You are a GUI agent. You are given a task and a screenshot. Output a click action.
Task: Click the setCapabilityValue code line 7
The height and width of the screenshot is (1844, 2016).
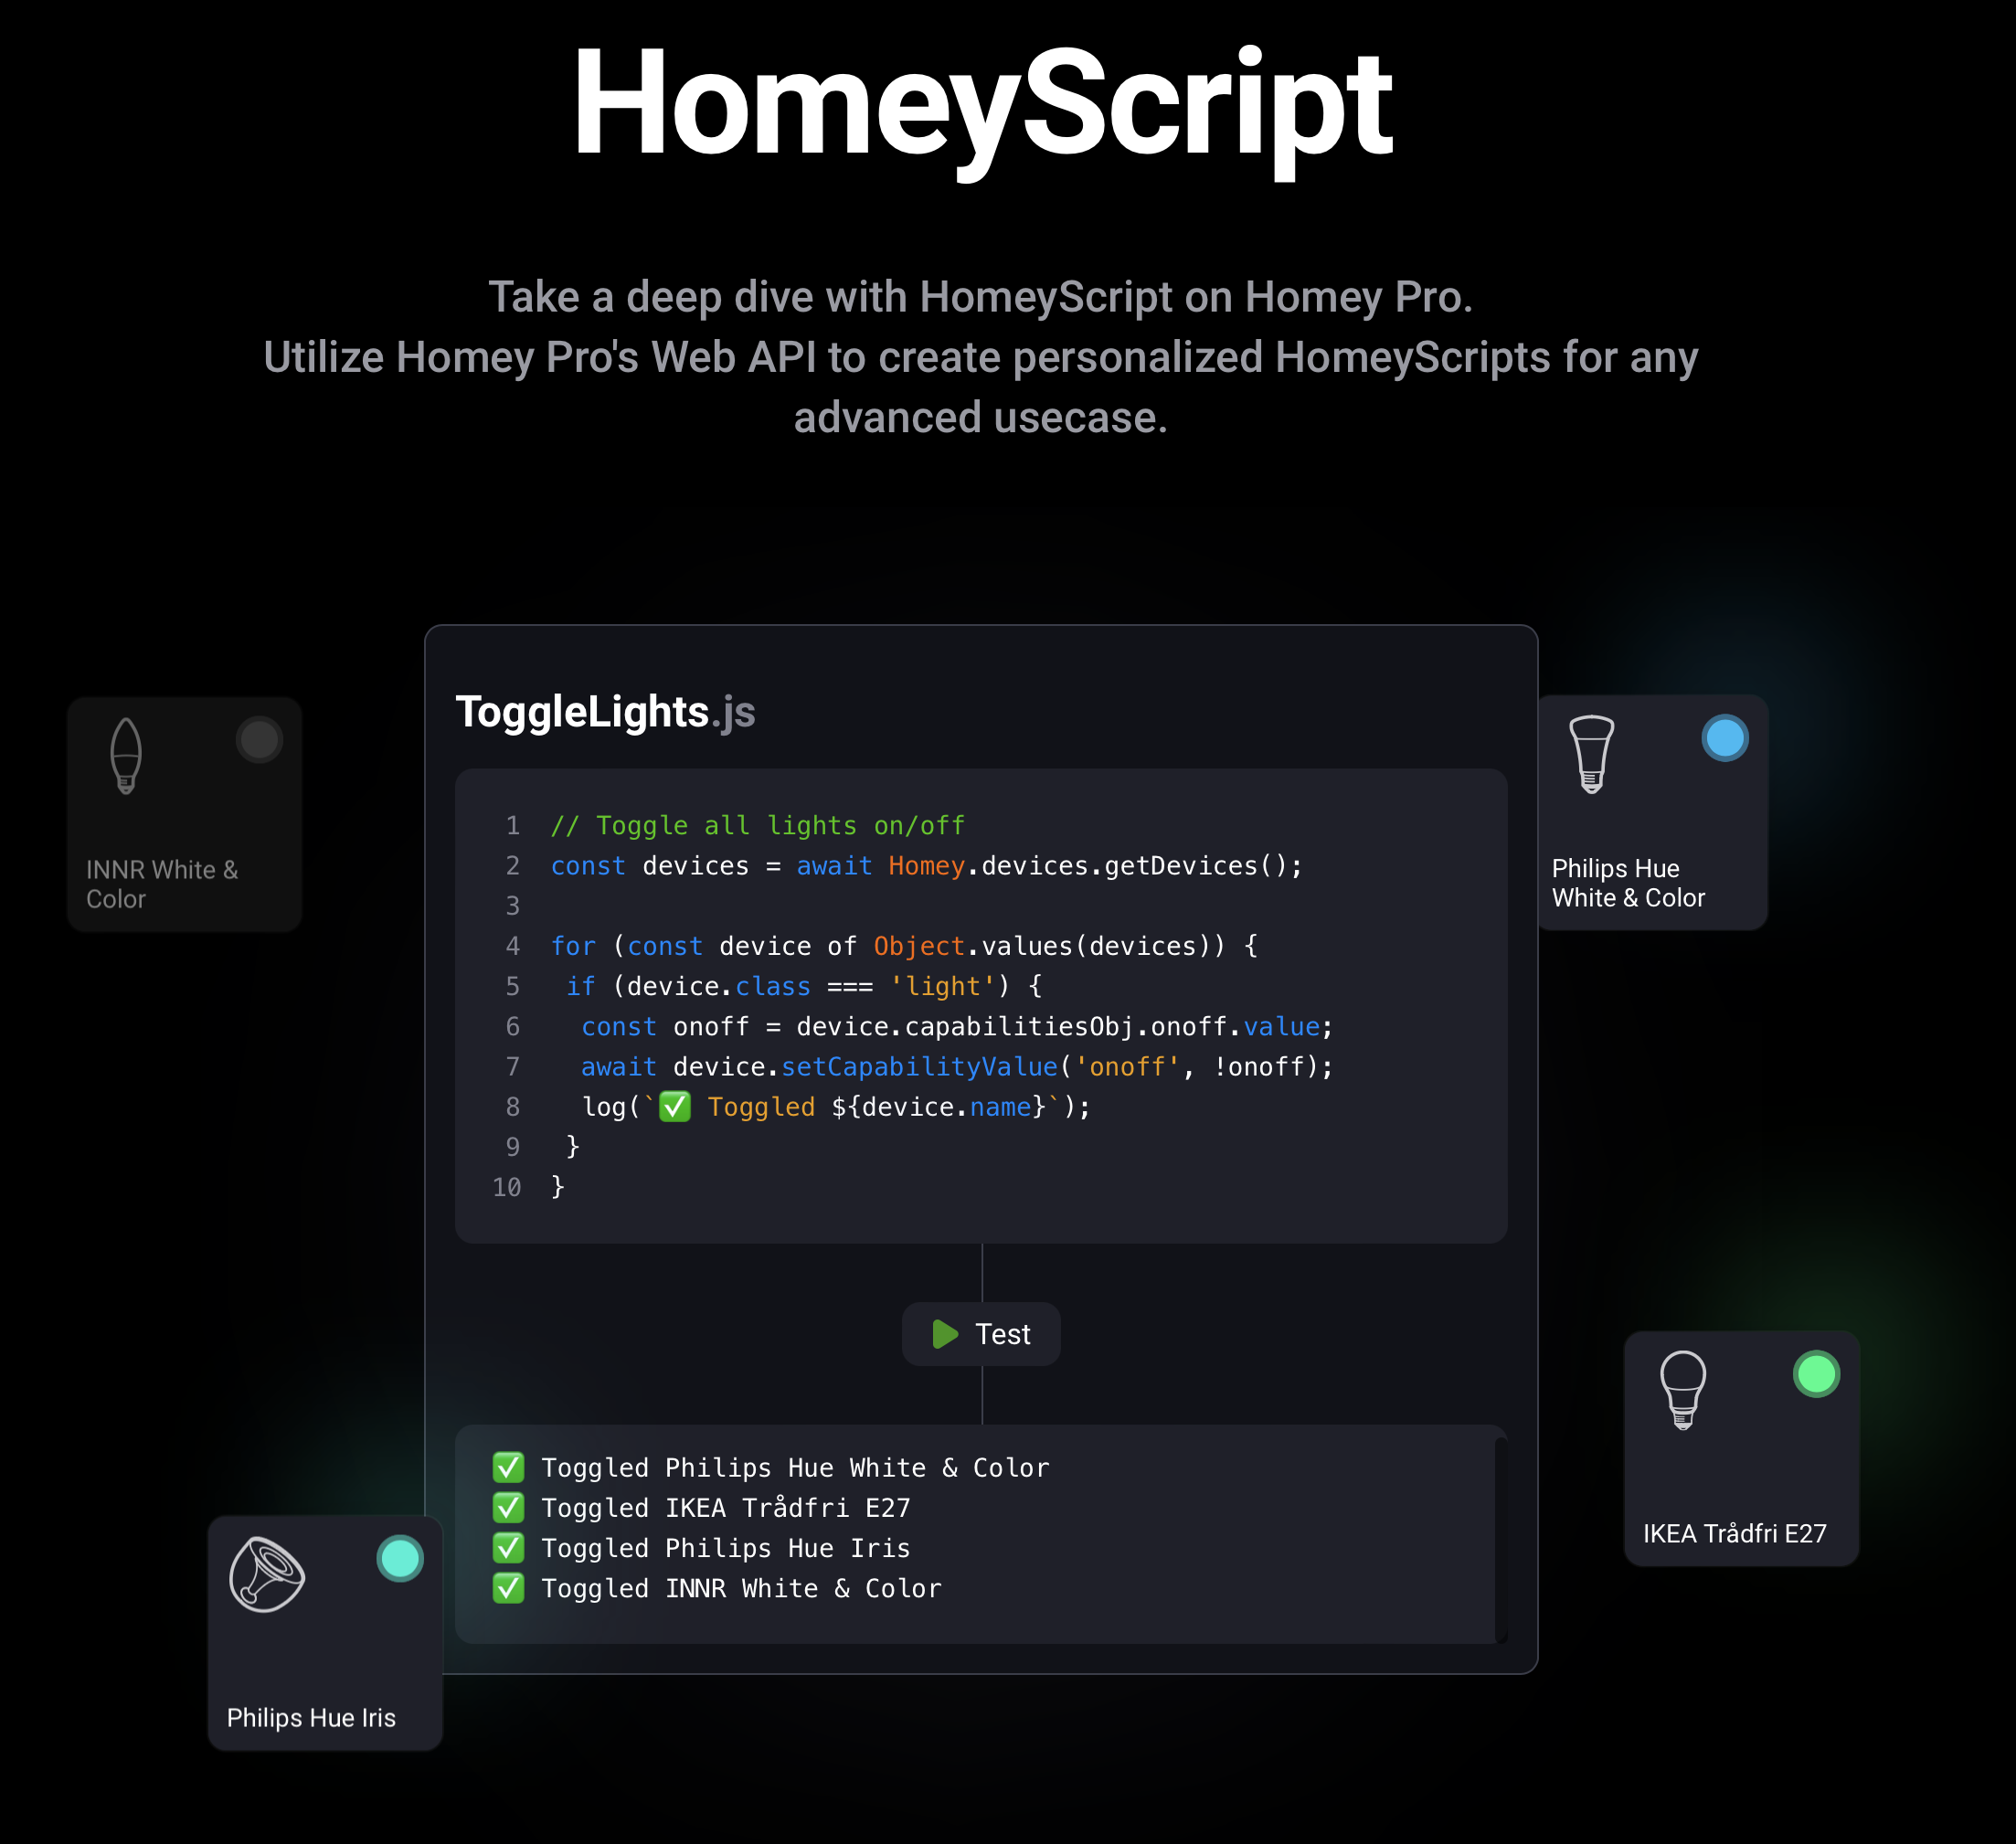(x=957, y=1067)
